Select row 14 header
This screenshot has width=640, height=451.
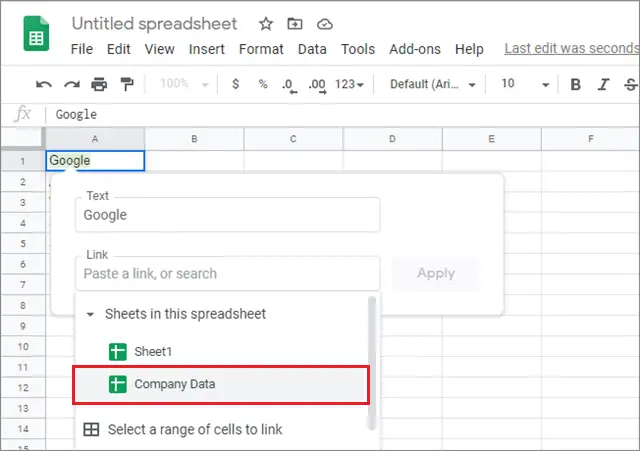coord(23,429)
